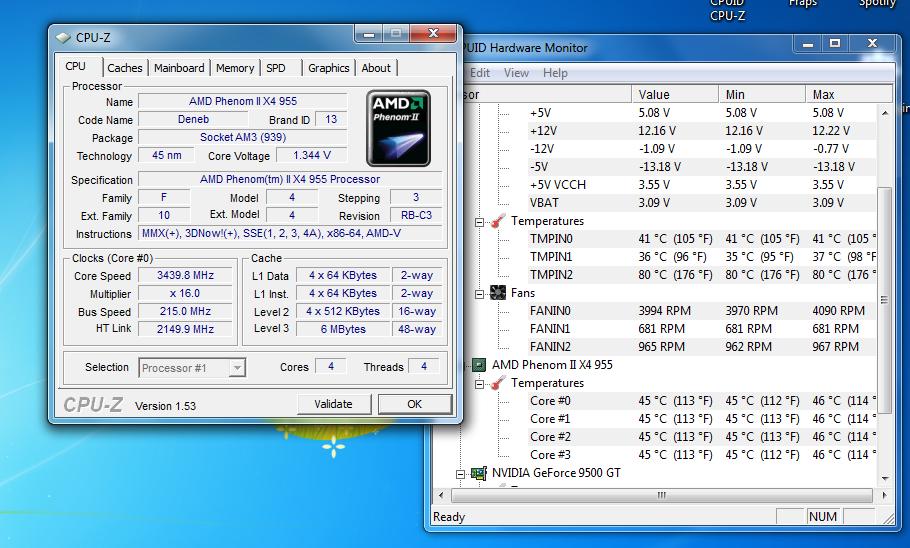Select the FANIN0 fan row

pos(702,311)
